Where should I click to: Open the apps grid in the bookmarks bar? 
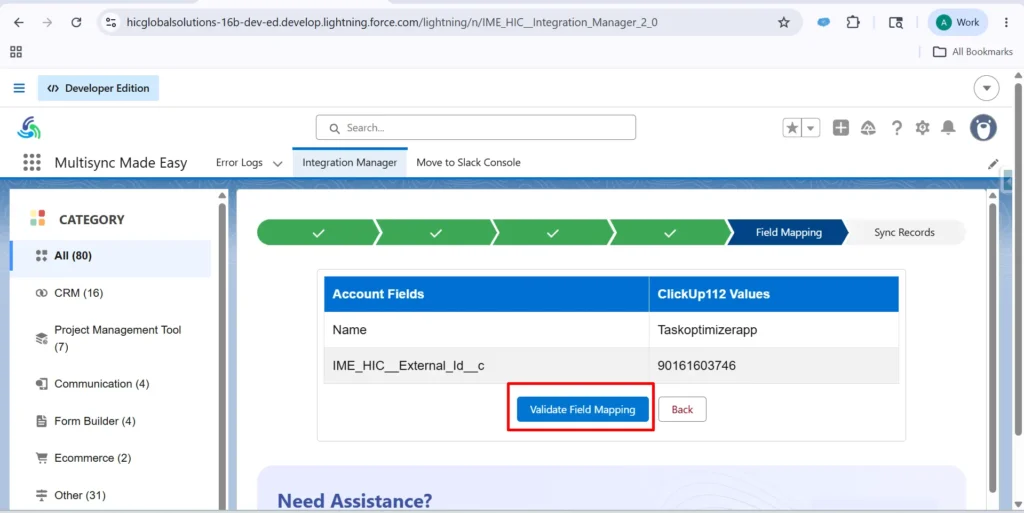[16, 52]
